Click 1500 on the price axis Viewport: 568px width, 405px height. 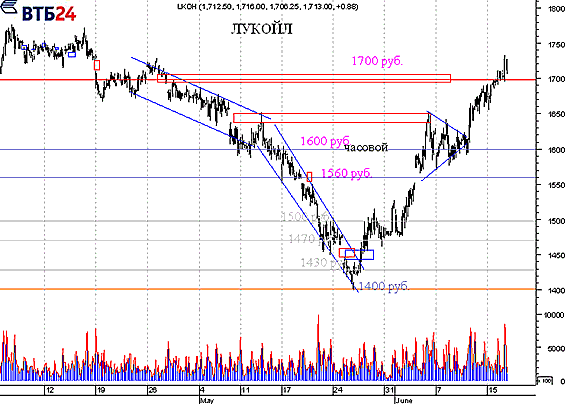(556, 221)
